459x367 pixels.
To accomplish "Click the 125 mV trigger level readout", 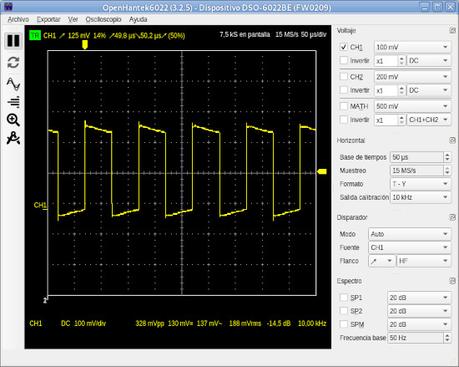I will pos(79,35).
